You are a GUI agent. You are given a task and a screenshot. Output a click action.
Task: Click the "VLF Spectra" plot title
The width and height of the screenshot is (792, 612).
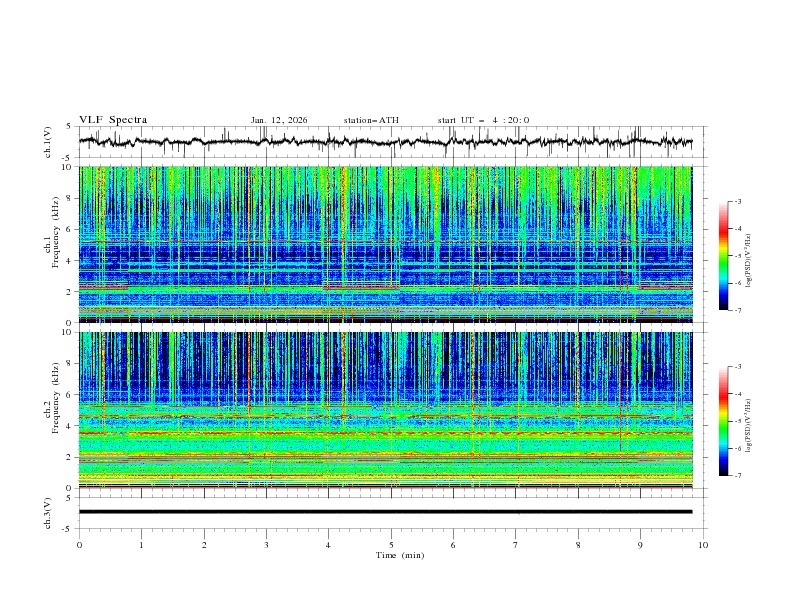click(x=113, y=120)
